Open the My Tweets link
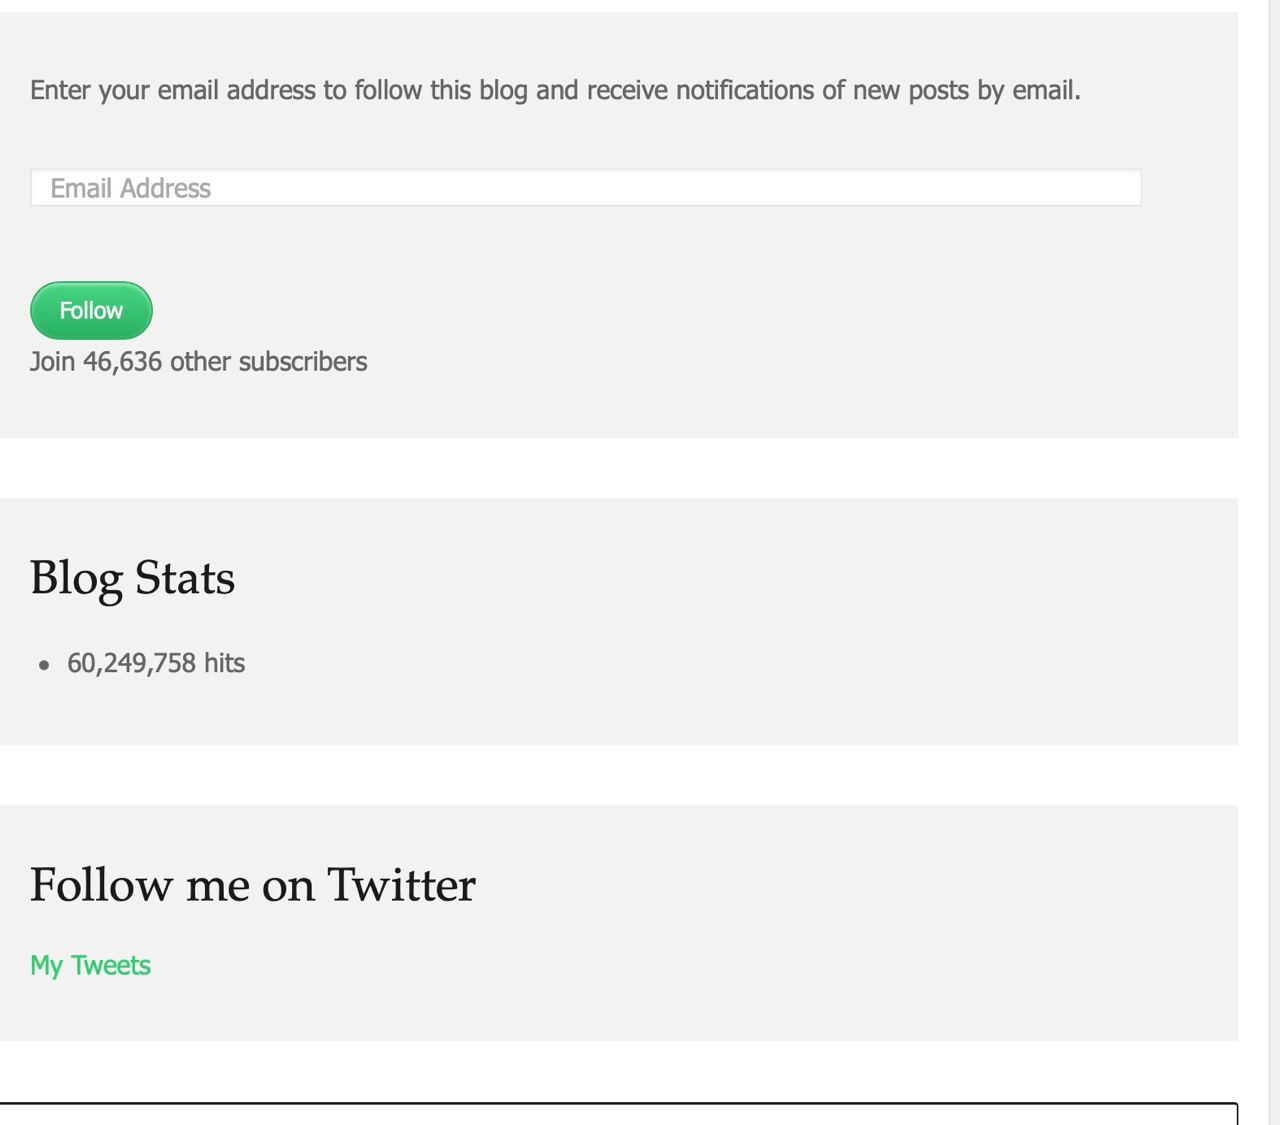1280x1125 pixels. click(90, 965)
